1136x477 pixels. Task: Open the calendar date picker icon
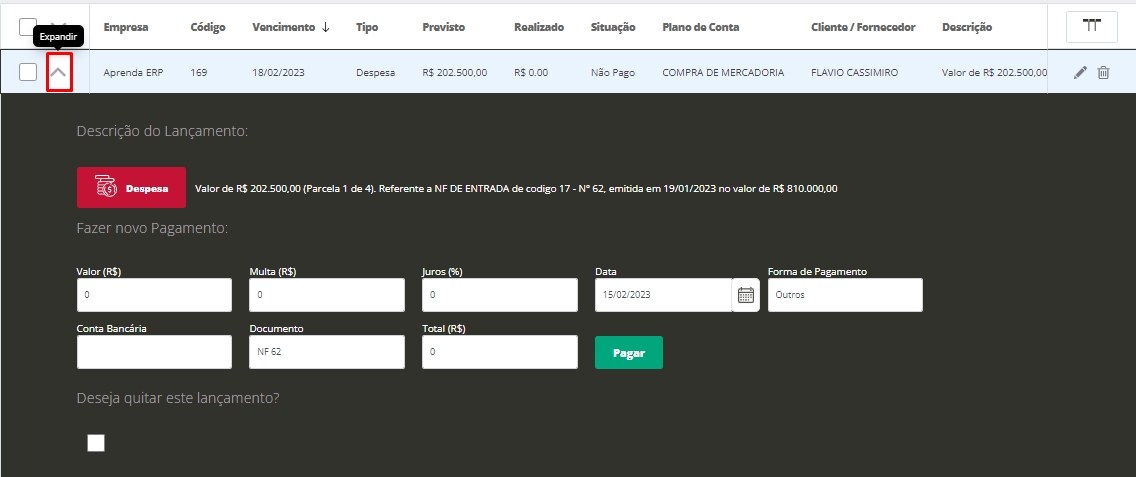pyautogui.click(x=746, y=295)
